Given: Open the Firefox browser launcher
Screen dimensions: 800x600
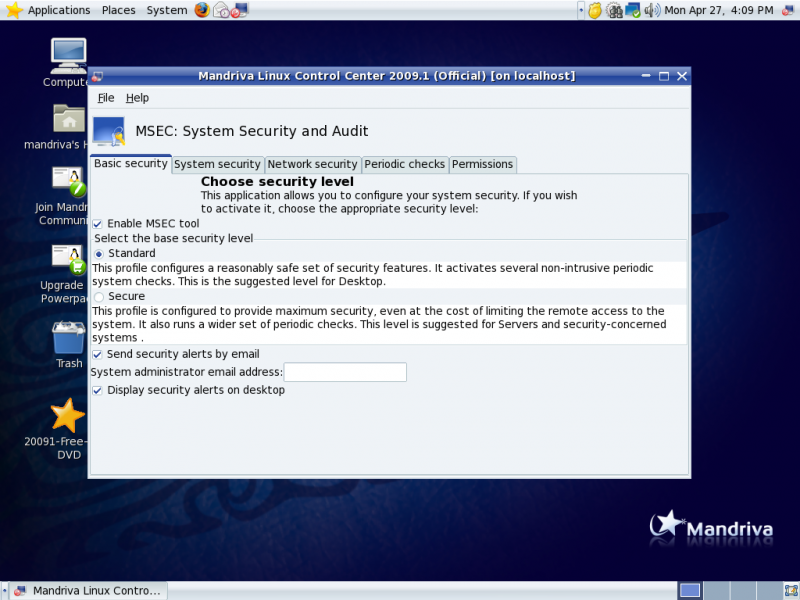Looking at the screenshot, I should point(202,10).
